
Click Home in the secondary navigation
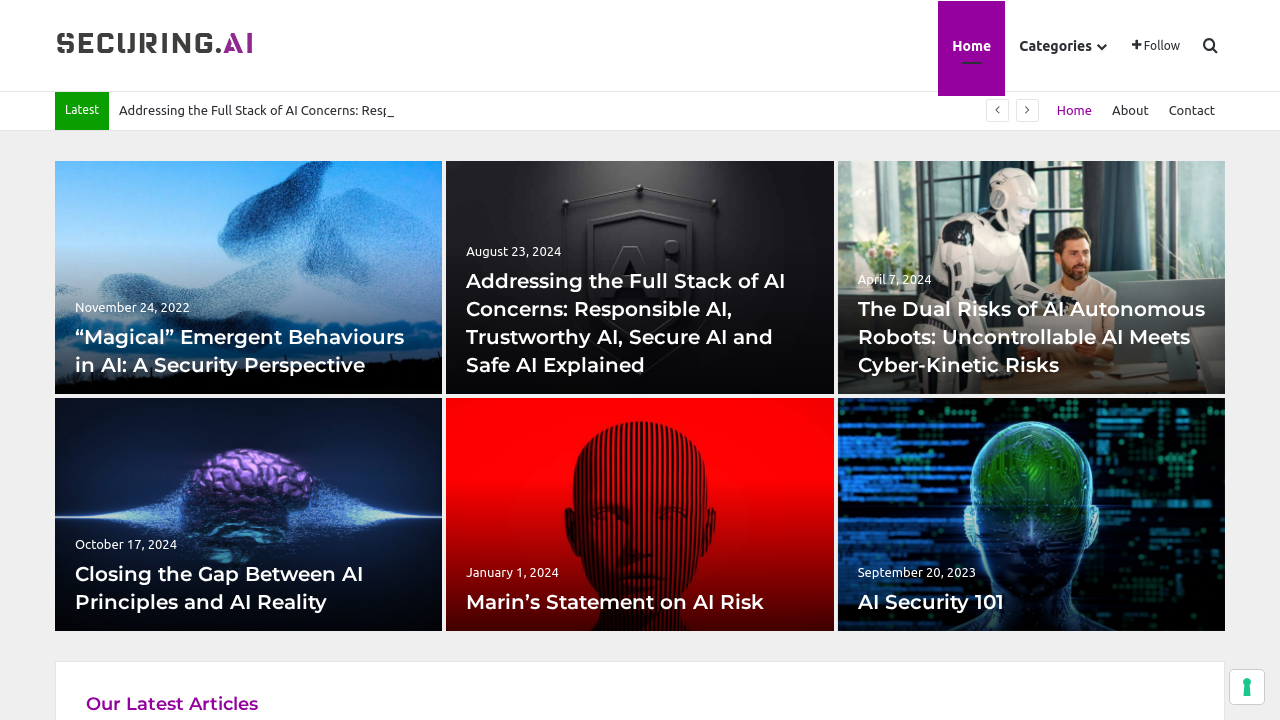1074,110
